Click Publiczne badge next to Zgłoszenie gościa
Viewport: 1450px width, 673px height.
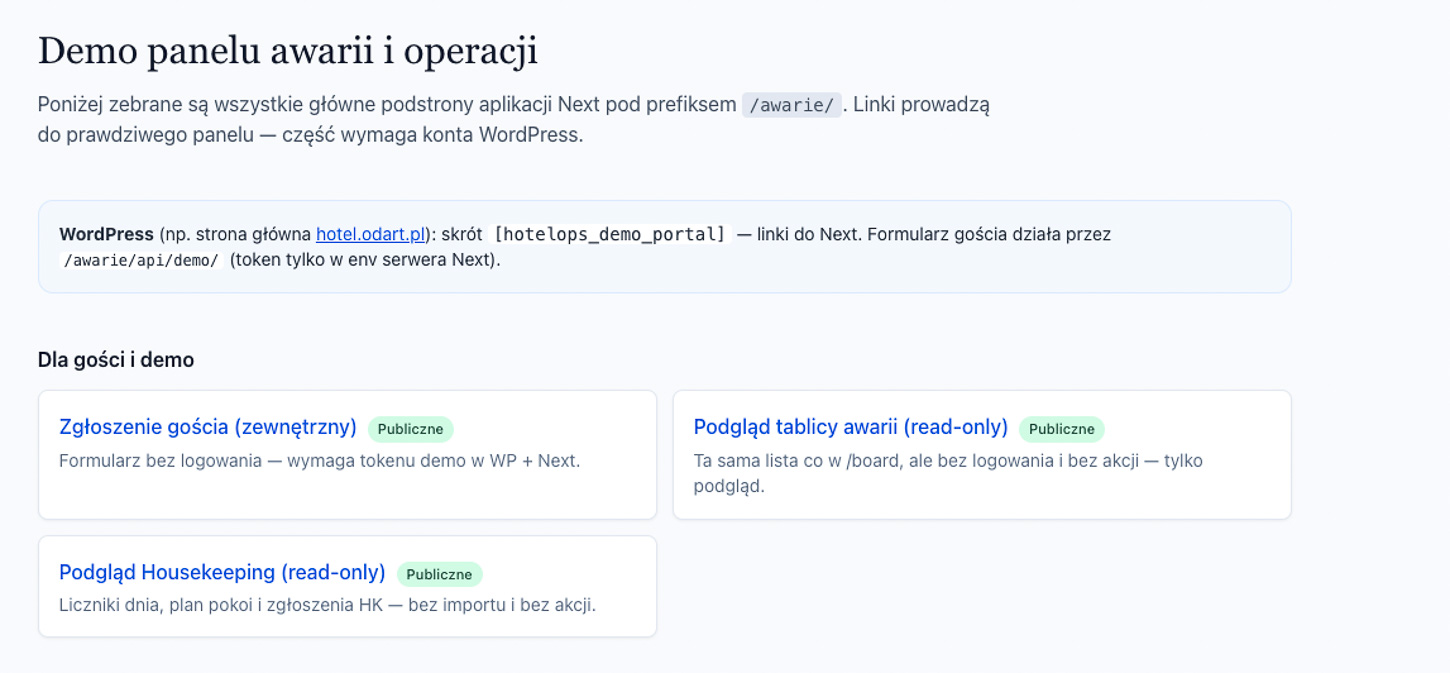point(410,429)
